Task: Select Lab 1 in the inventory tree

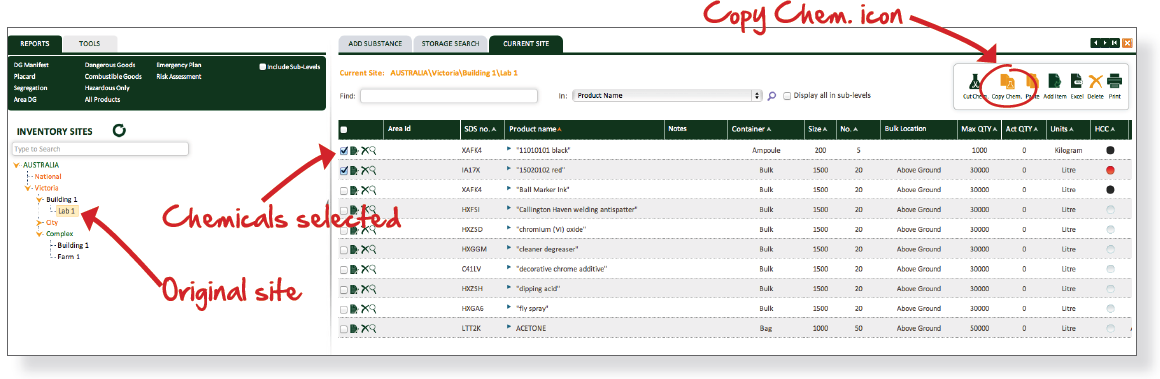Action: click(67, 211)
